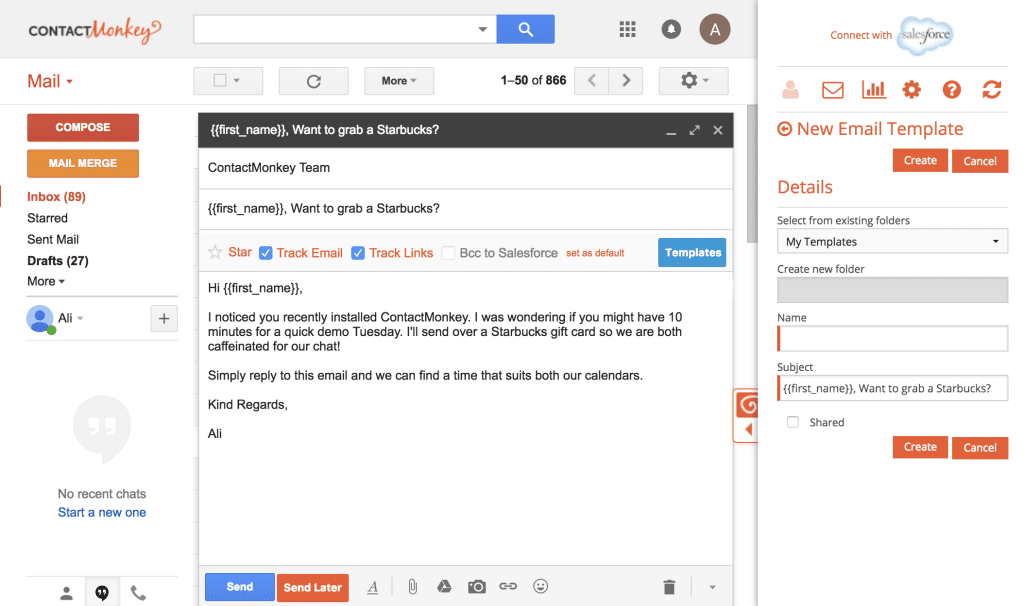
Task: Open the bar chart stats icon
Action: [x=874, y=89]
